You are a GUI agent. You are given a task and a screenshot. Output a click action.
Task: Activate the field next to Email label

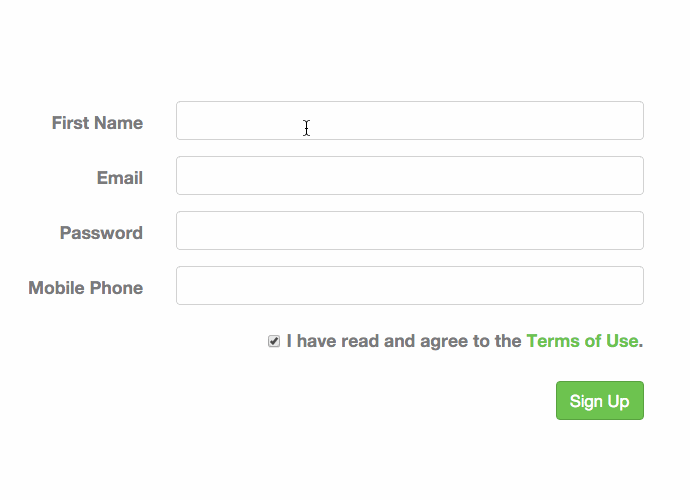tap(409, 176)
